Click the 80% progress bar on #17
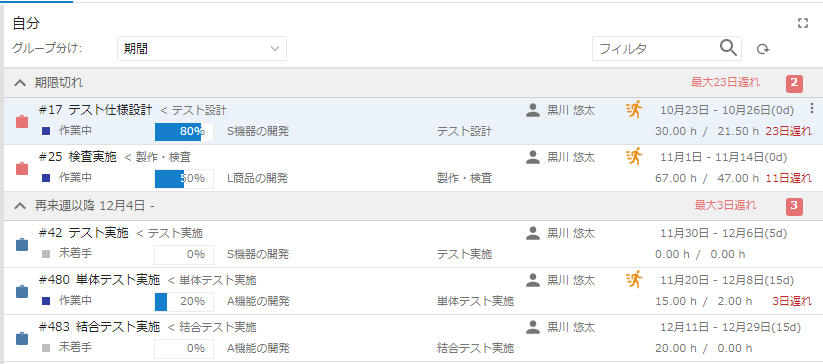Viewport: 823px width, 364px height. pos(184,132)
